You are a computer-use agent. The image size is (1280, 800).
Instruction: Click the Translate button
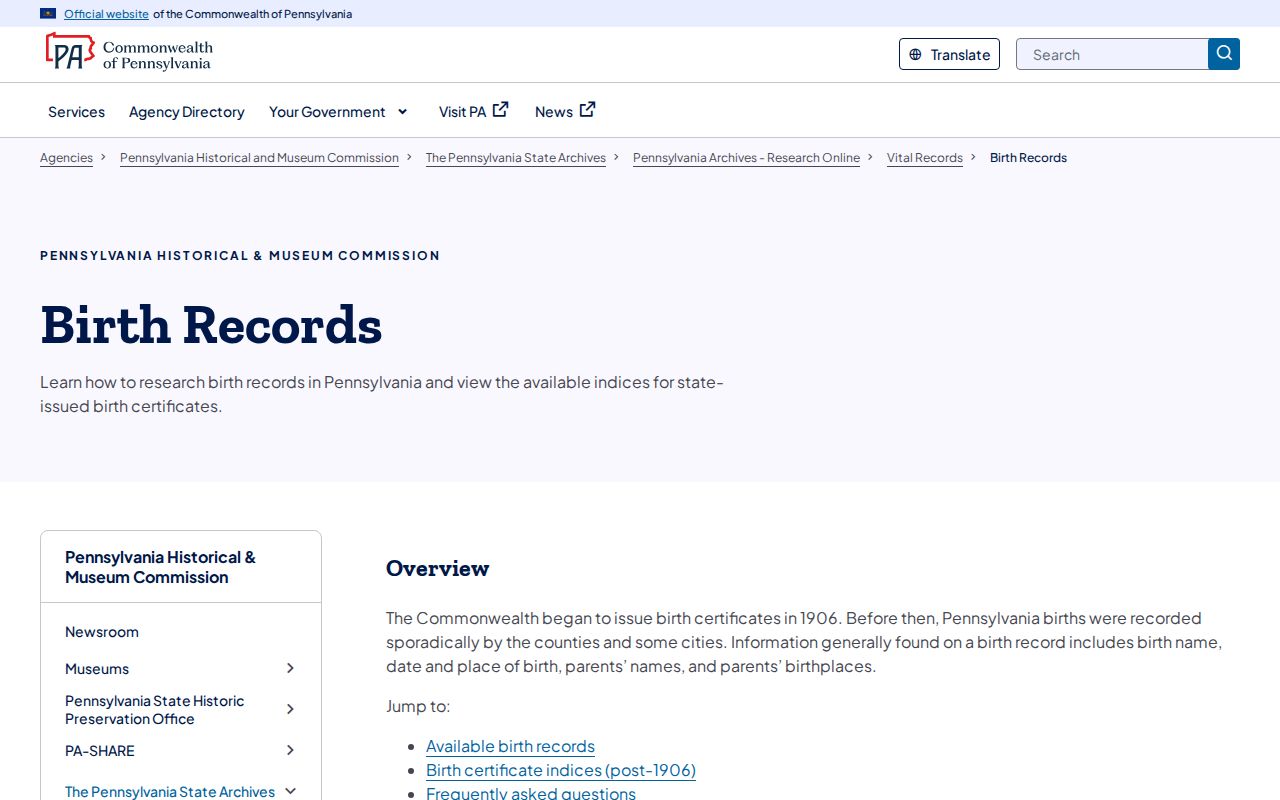(949, 54)
